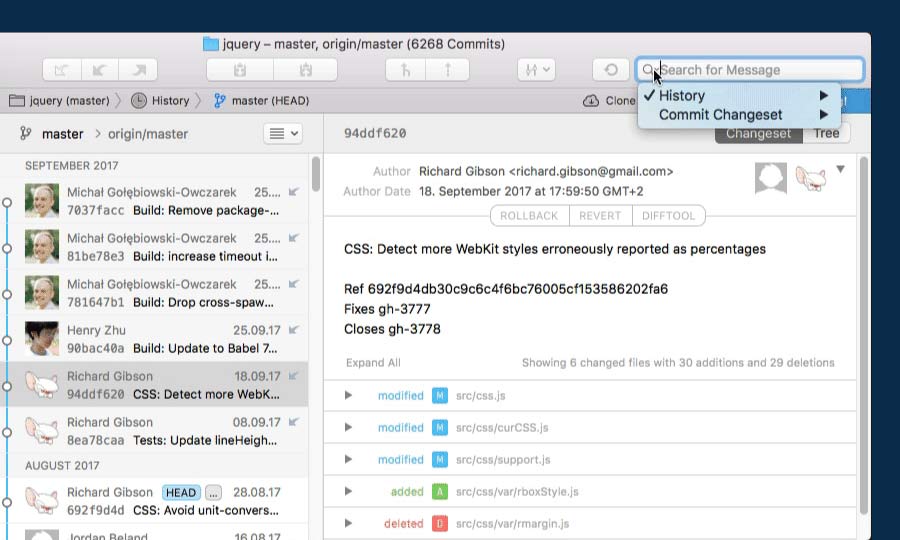Image resolution: width=900 pixels, height=540 pixels.
Task: Click the History clock icon in breadcrumb
Action: click(x=138, y=101)
